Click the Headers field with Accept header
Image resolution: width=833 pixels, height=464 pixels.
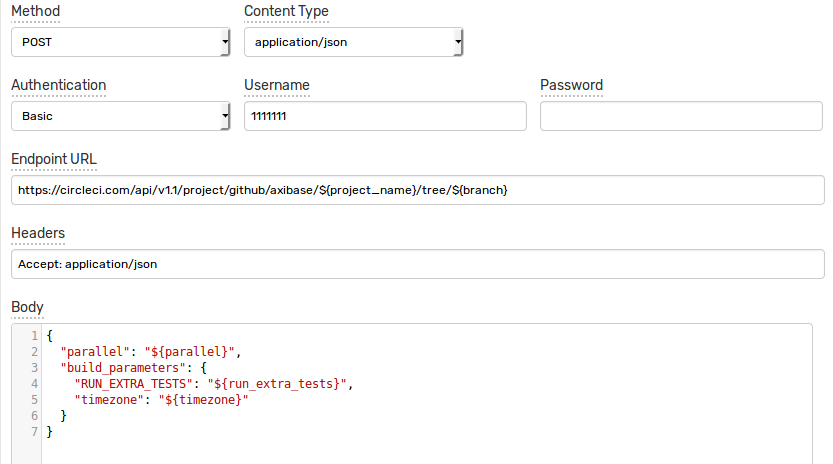(x=418, y=264)
